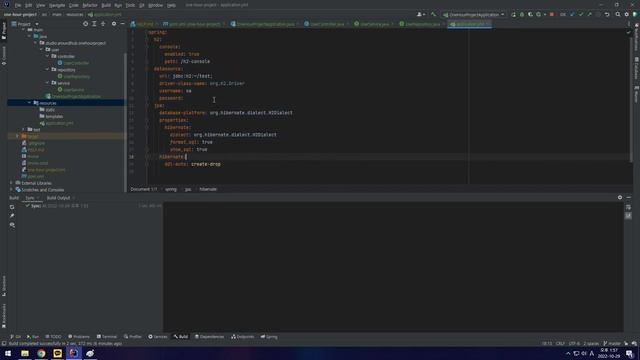Screen dimensions: 640x360
Task: Collapse the resources folder node
Action: (29, 103)
